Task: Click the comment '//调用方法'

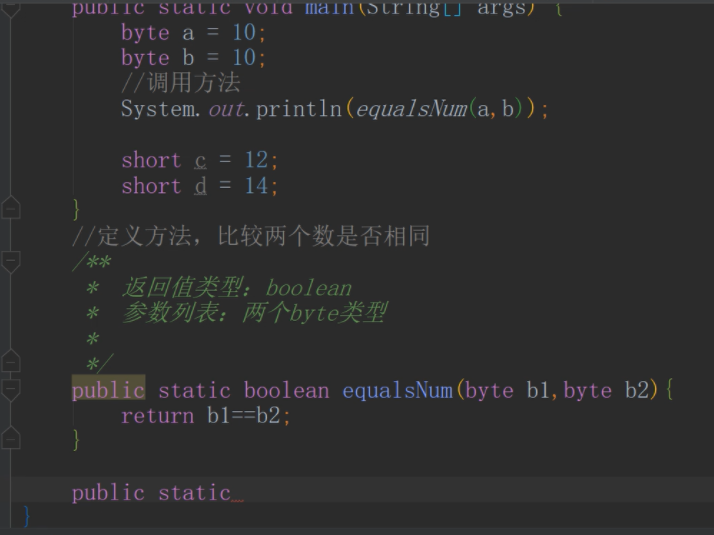Action: click(181, 83)
